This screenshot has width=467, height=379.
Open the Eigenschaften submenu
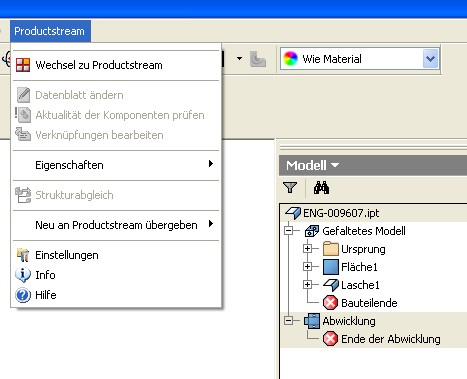(x=116, y=165)
